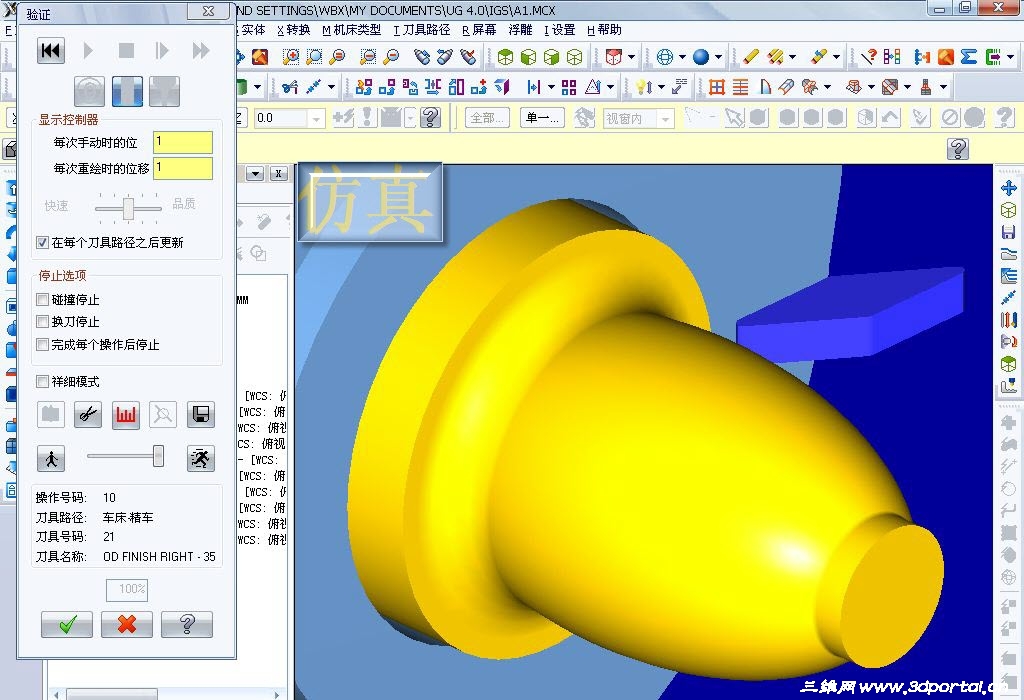Click the 全部... button
This screenshot has width=1024, height=700.
(x=487, y=118)
